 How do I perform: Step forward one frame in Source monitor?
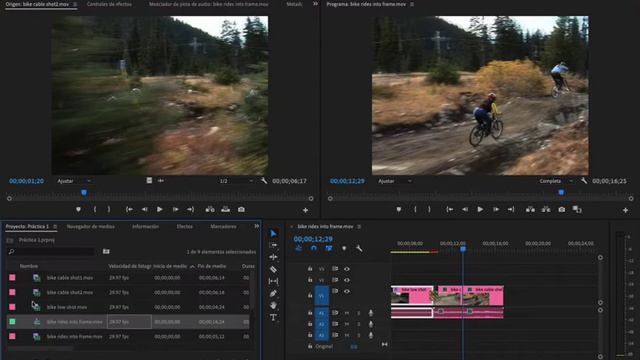pyautogui.click(x=176, y=209)
